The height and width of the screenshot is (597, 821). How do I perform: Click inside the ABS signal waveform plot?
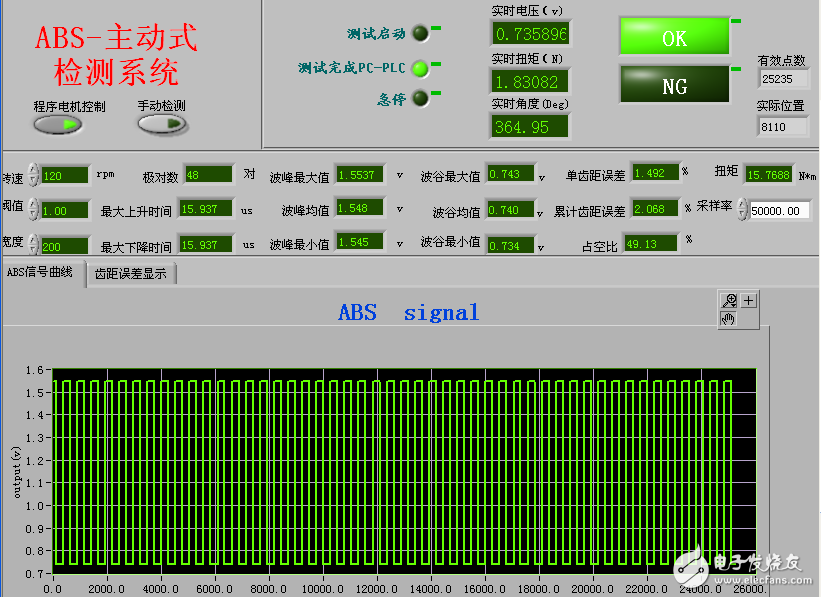[x=400, y=470]
